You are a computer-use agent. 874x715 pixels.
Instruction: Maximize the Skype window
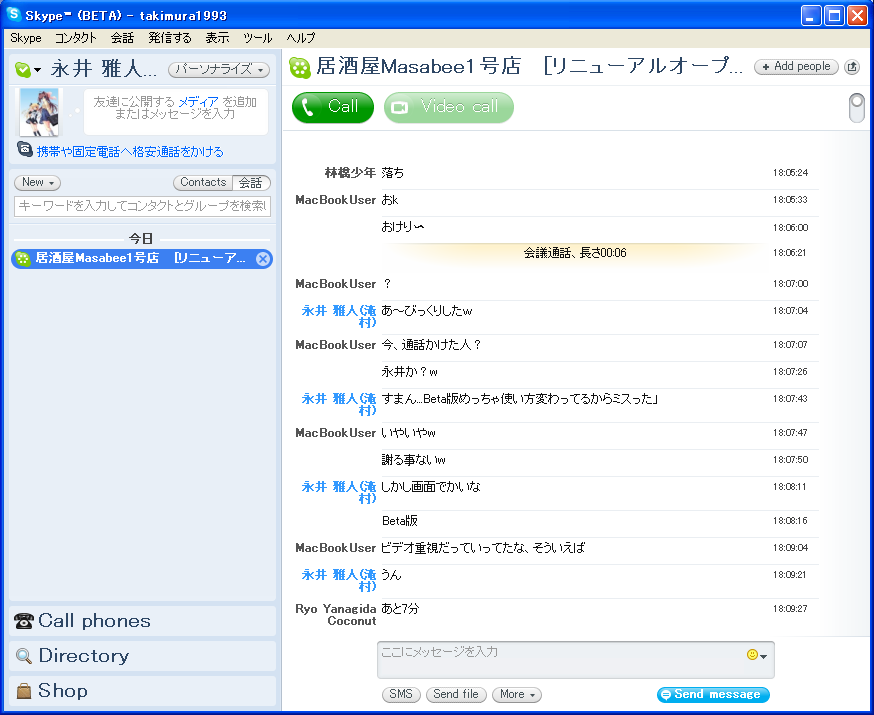click(x=834, y=16)
